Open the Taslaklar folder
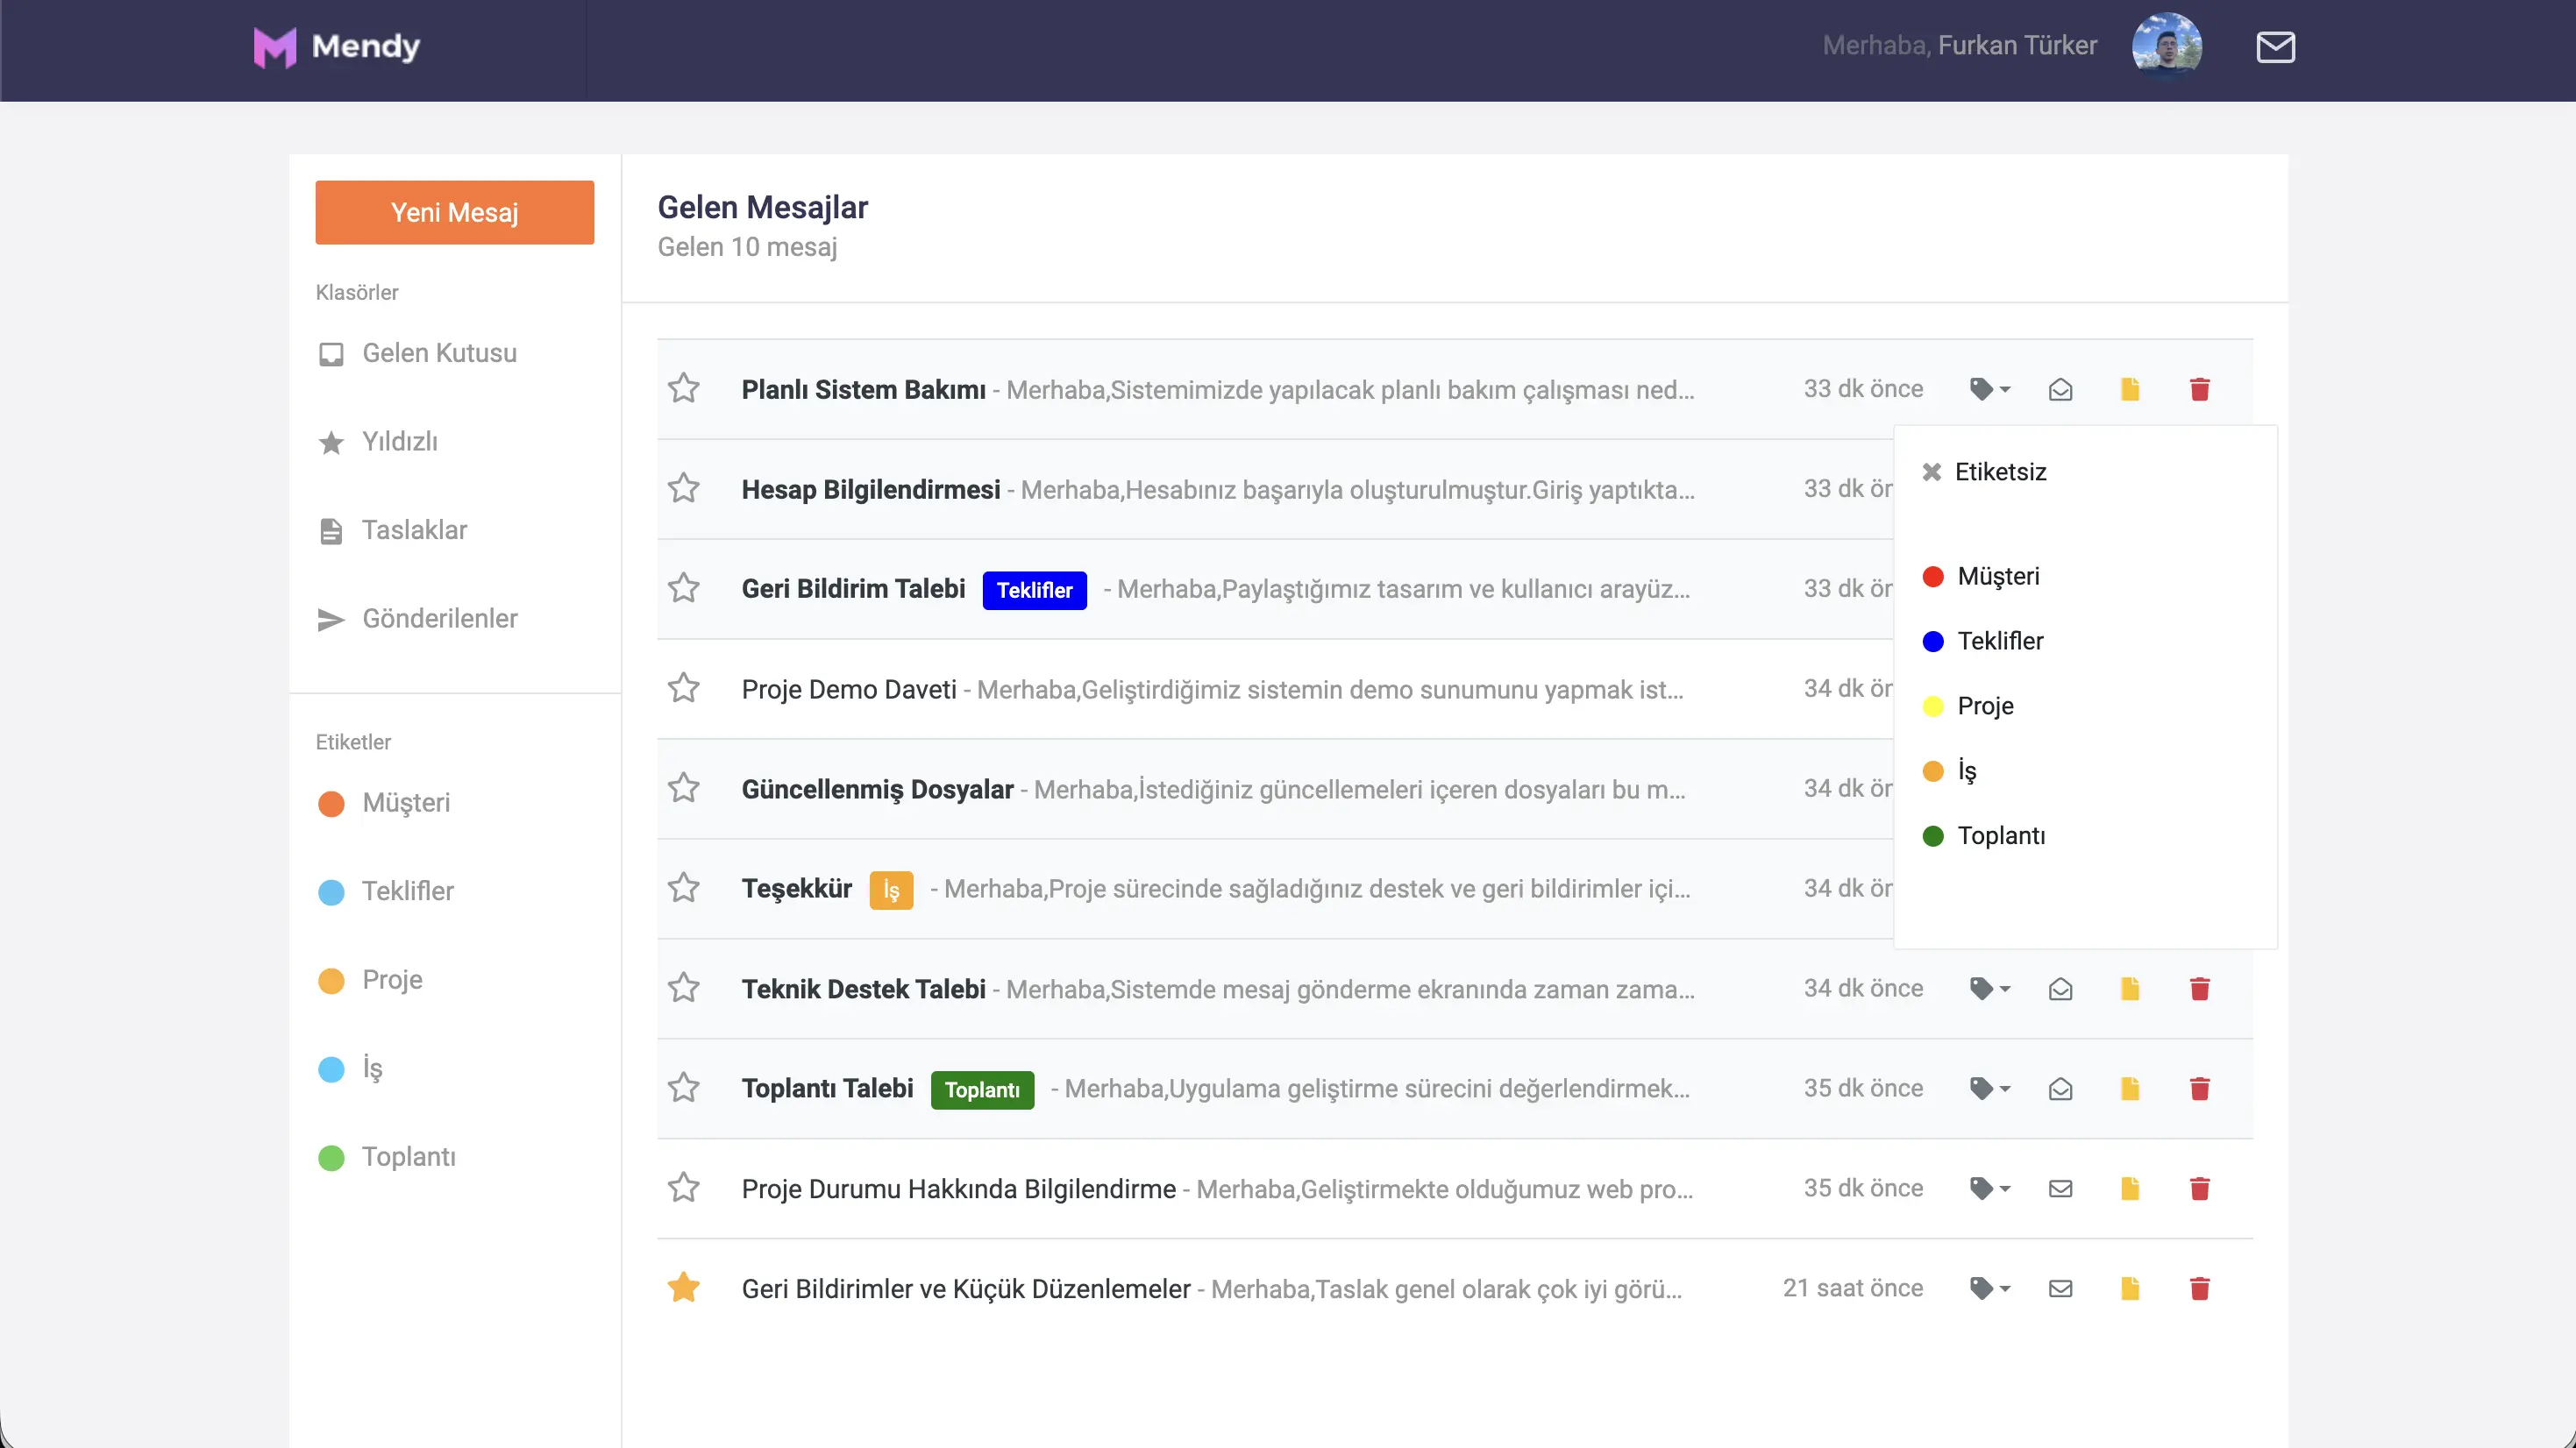The height and width of the screenshot is (1448, 2576). click(413, 530)
